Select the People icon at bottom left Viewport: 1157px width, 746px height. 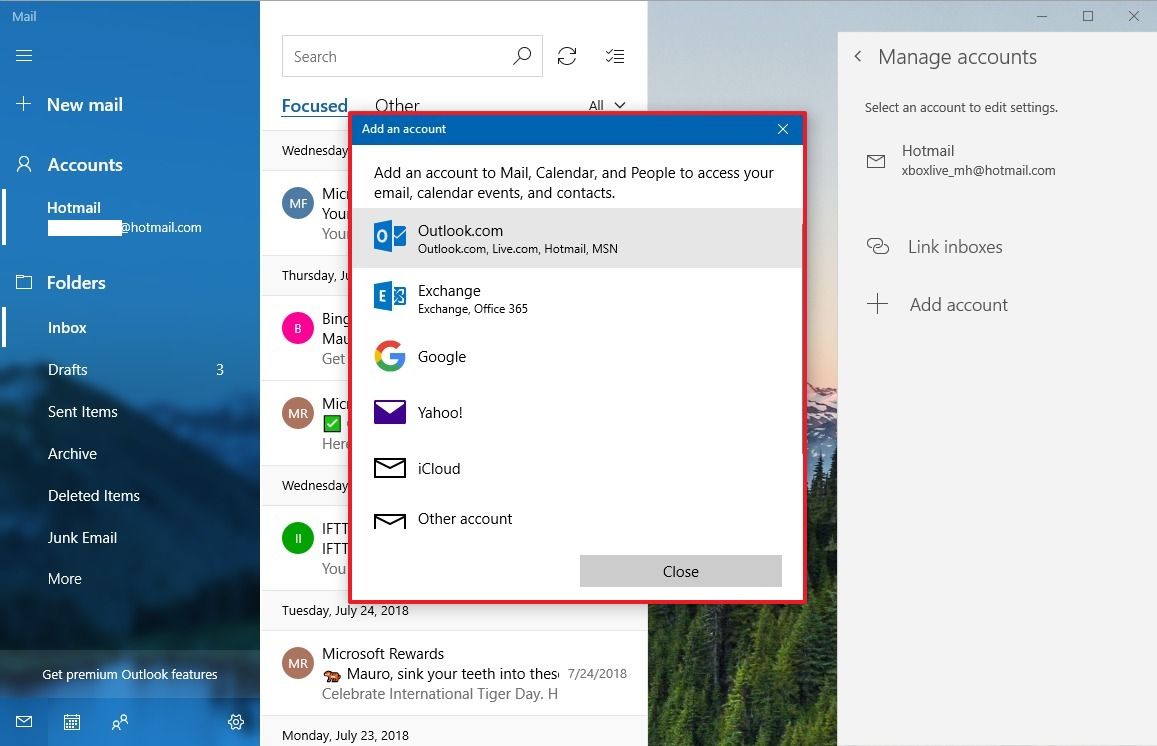(x=120, y=721)
